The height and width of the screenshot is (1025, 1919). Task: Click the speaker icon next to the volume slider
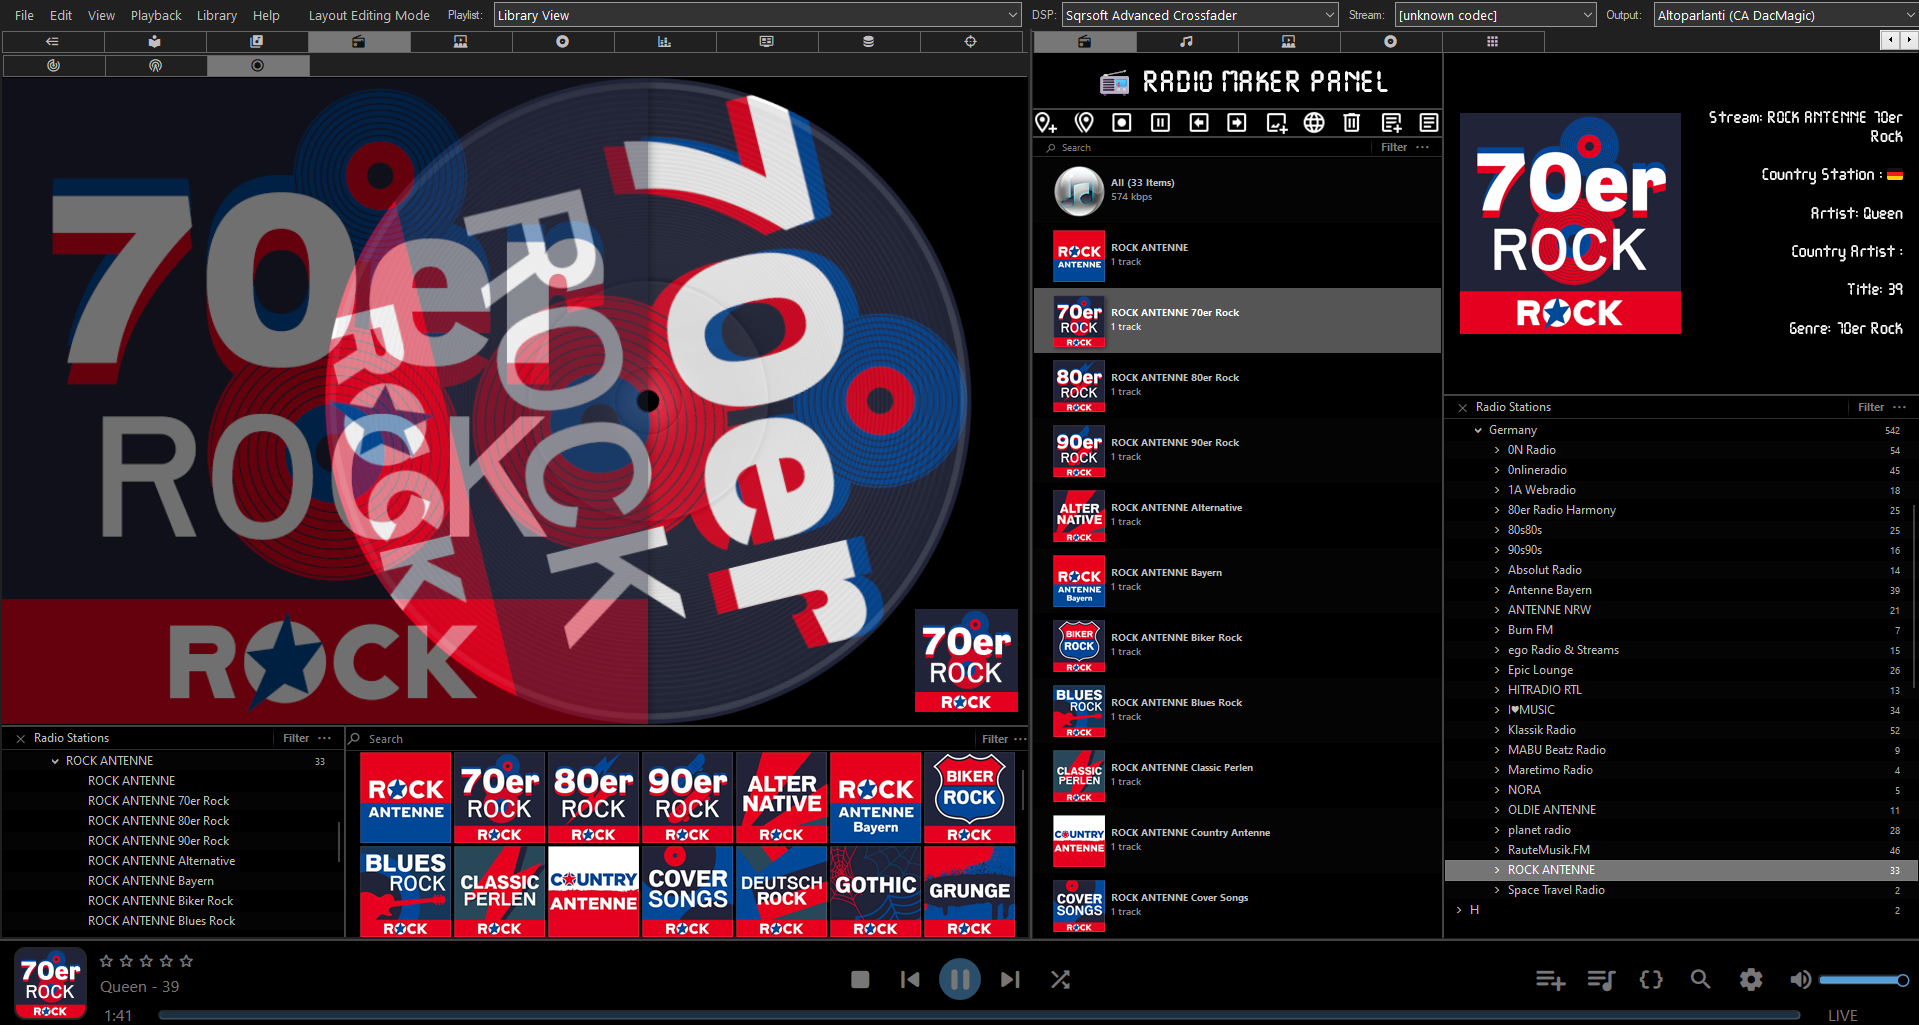click(1800, 980)
